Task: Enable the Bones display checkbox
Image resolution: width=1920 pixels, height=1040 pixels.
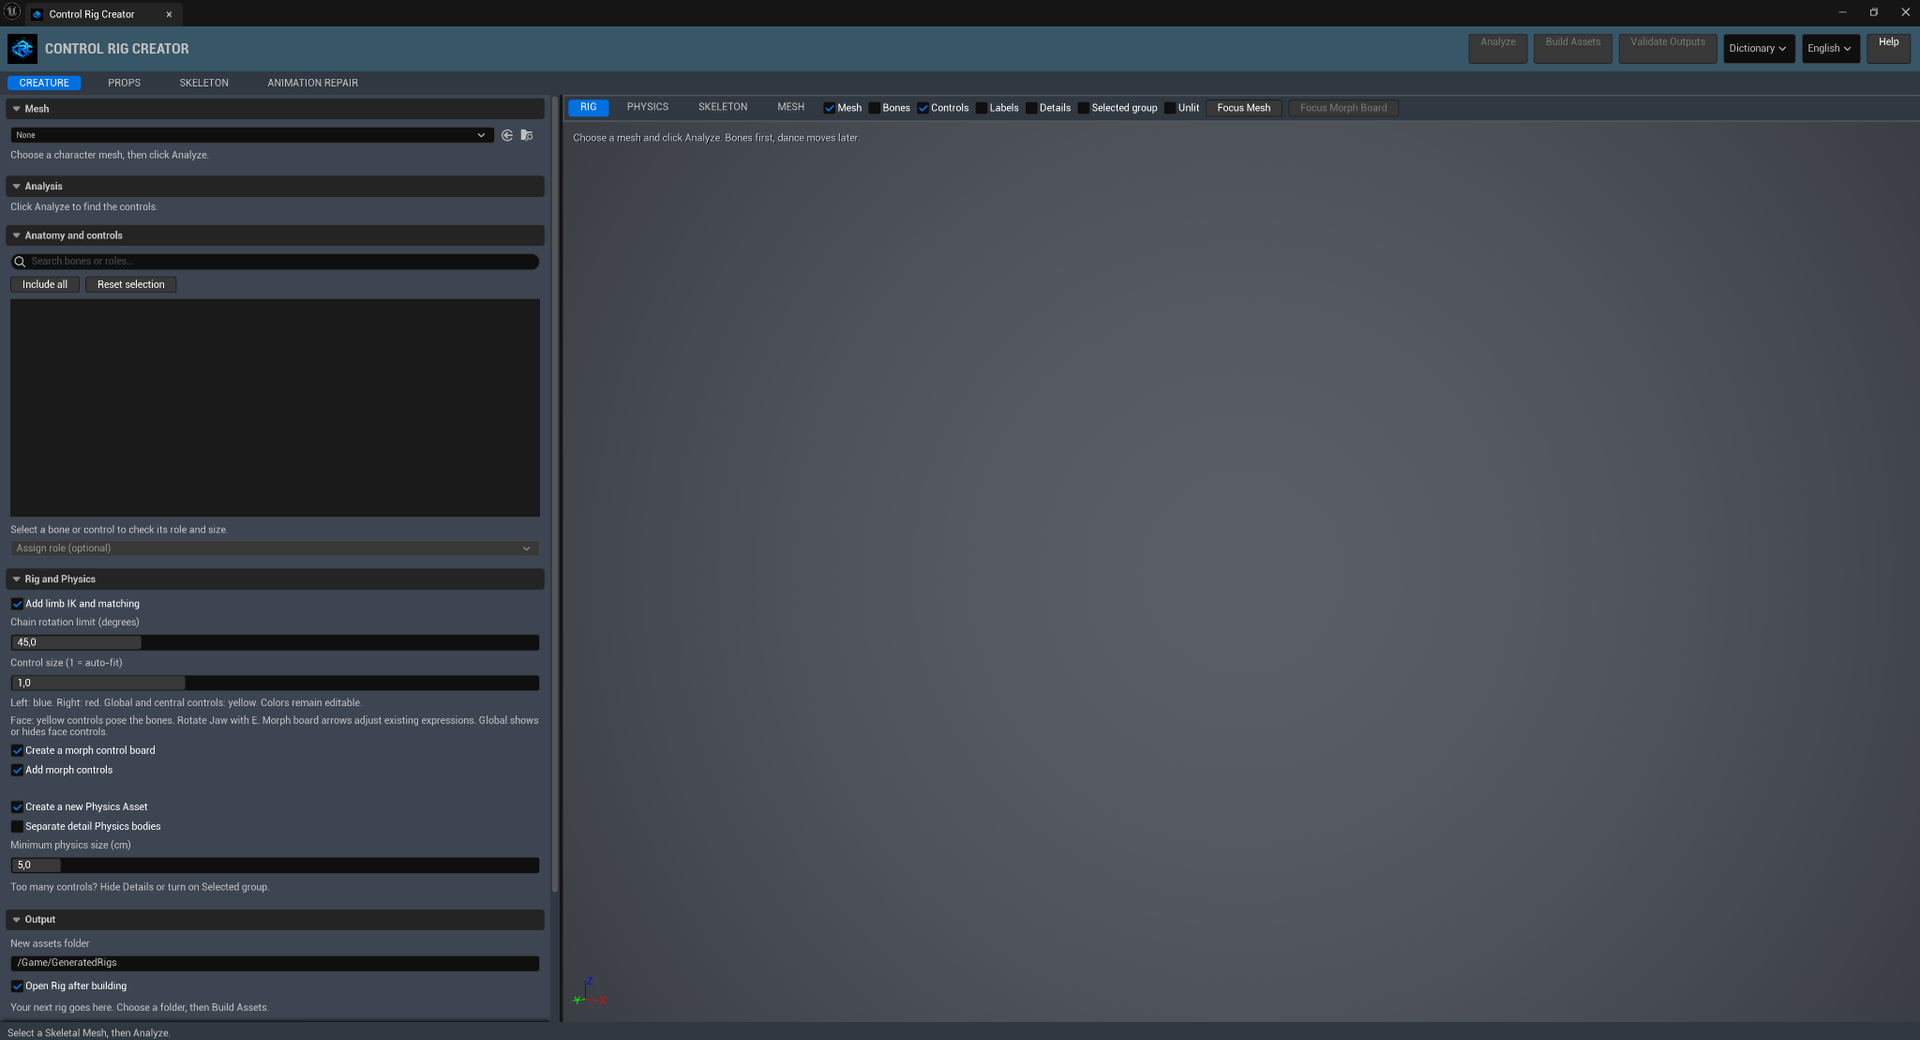Action: click(875, 108)
